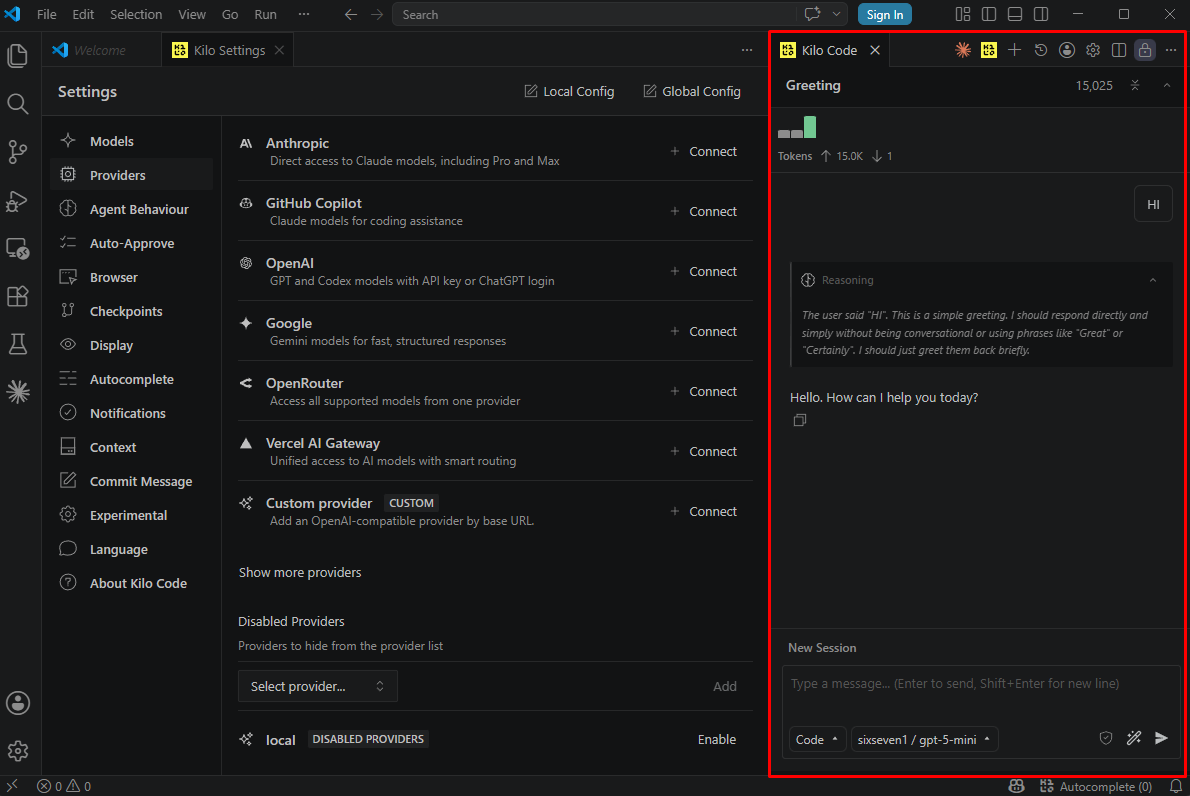
Task: Click the condense context icon beside 15,025
Action: tap(1135, 86)
